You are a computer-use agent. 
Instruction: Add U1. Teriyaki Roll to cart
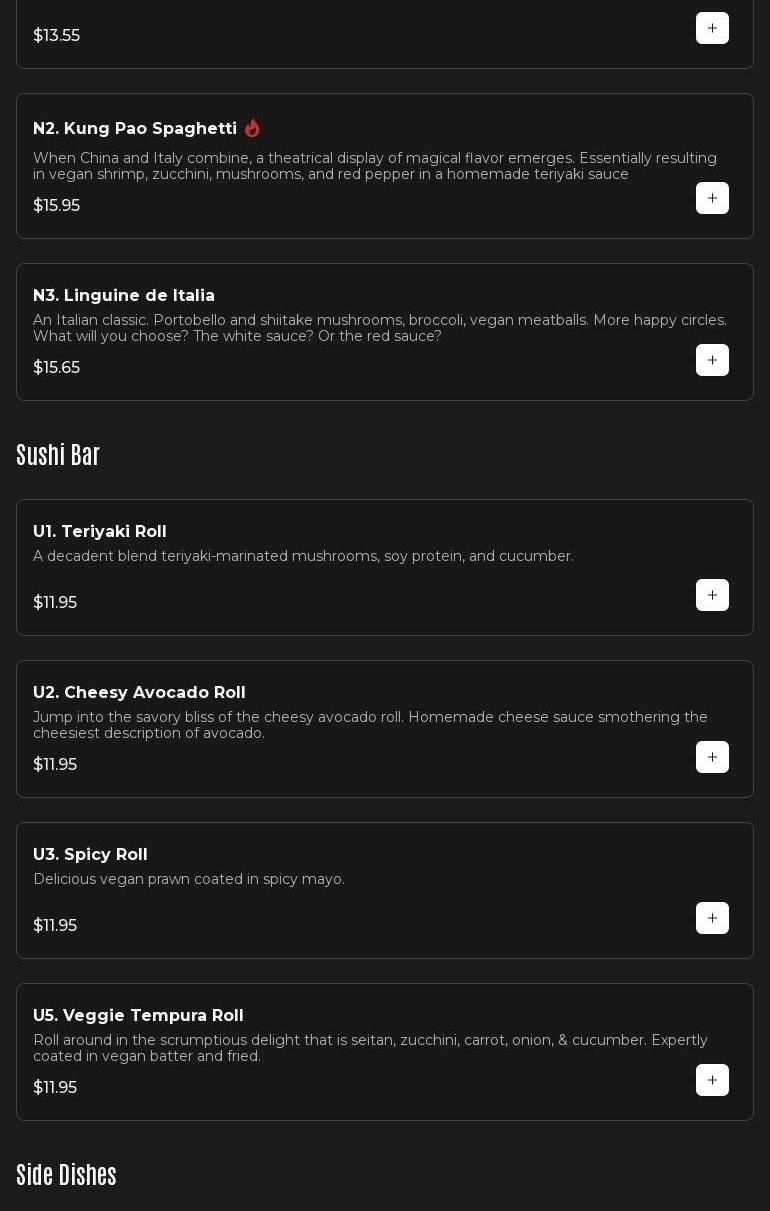pyautogui.click(x=712, y=595)
